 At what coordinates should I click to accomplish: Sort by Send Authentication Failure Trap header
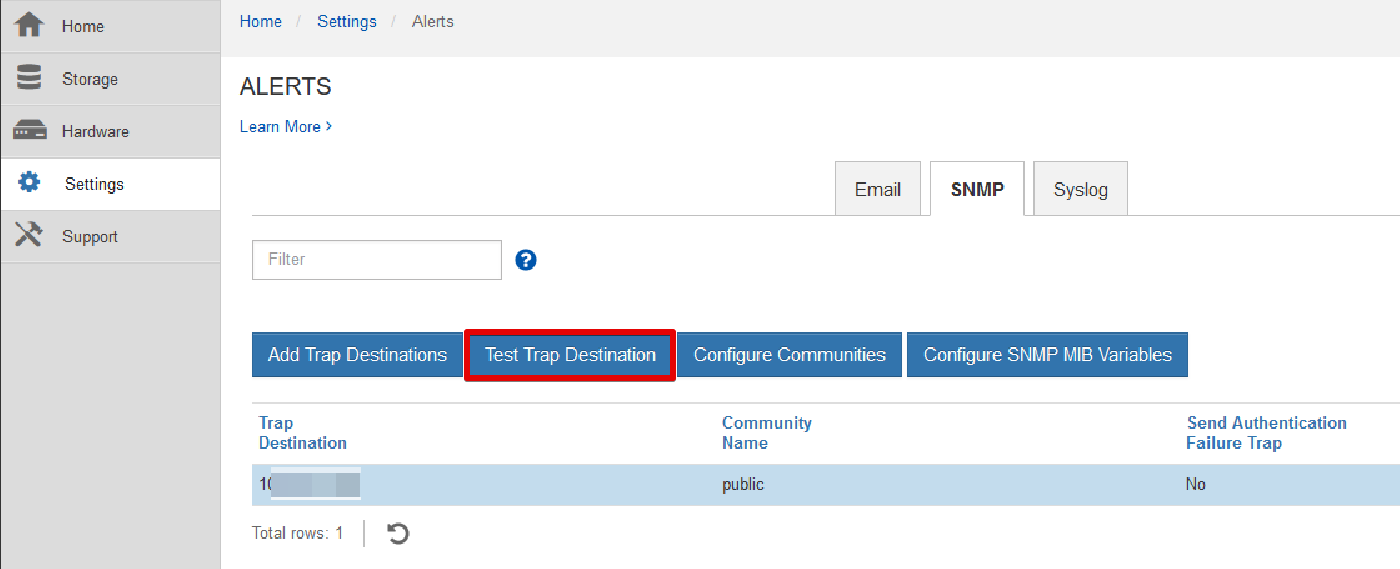coord(1266,433)
